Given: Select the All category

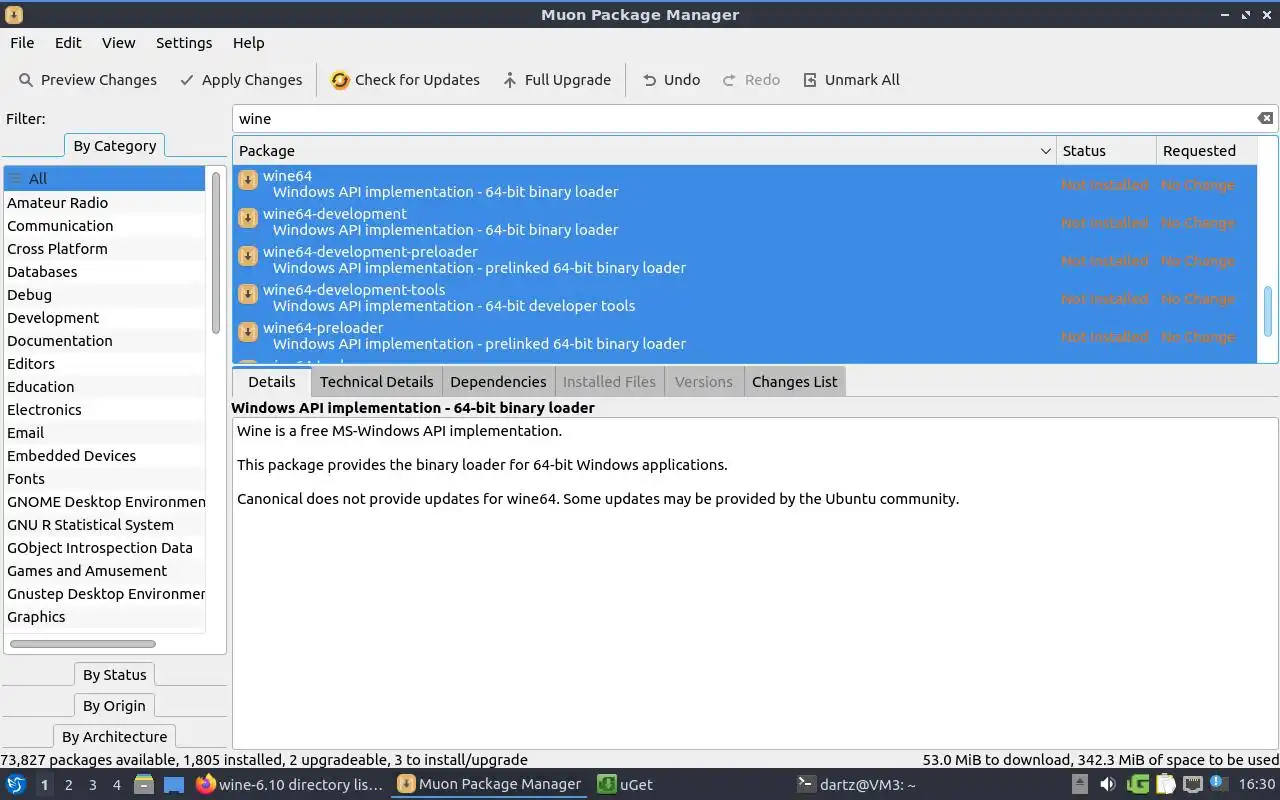Looking at the screenshot, I should coord(105,179).
